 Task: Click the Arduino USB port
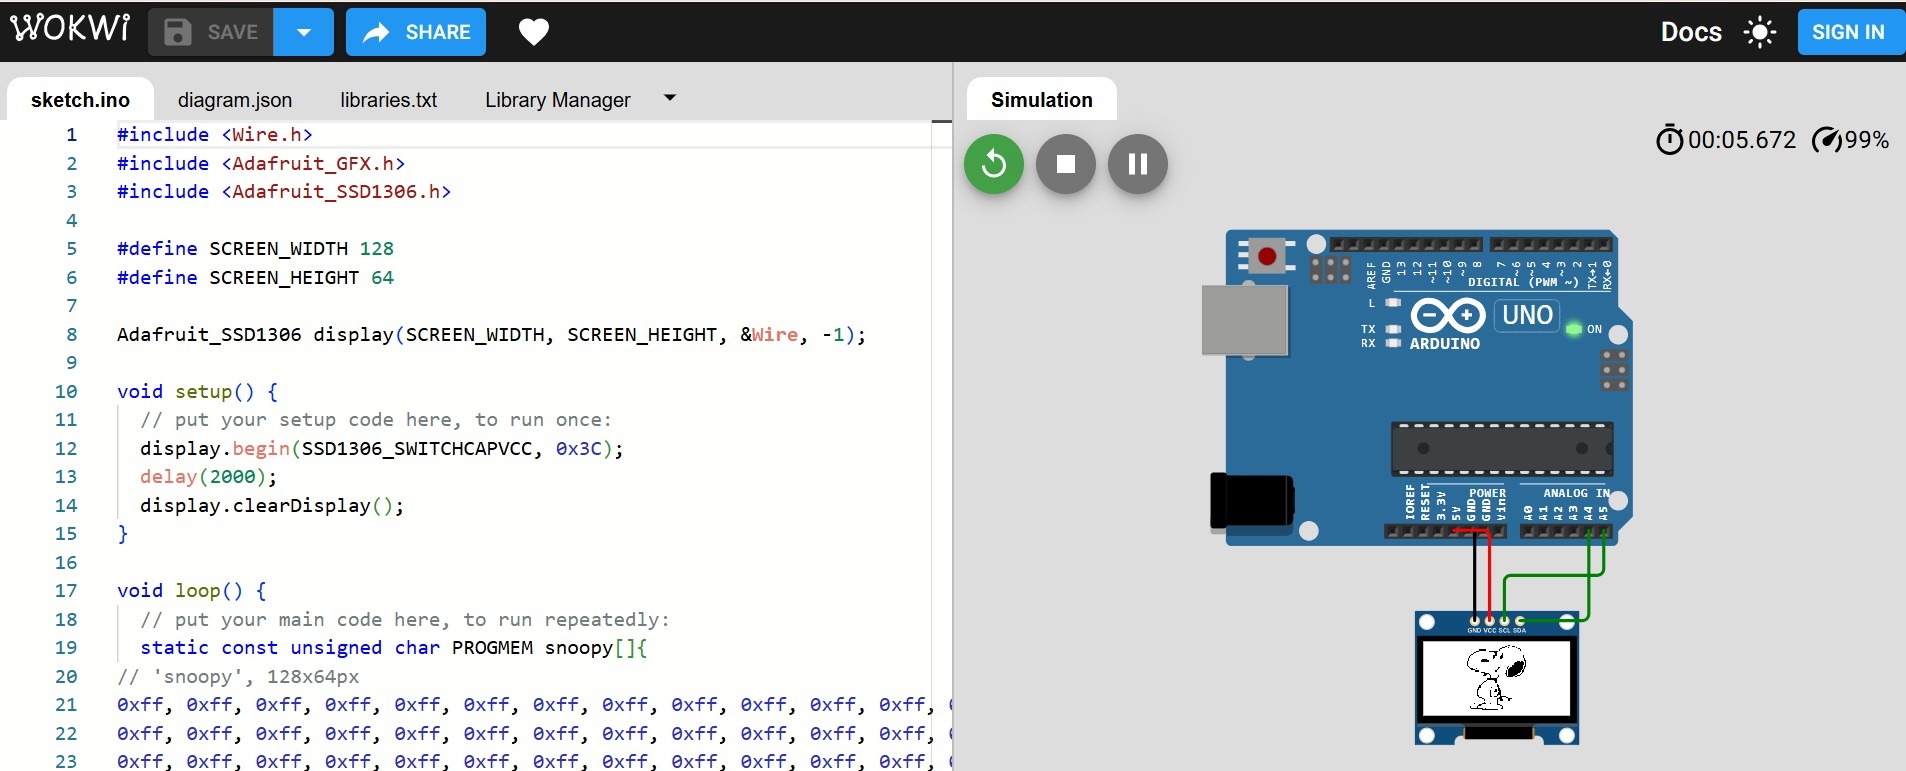click(1245, 320)
